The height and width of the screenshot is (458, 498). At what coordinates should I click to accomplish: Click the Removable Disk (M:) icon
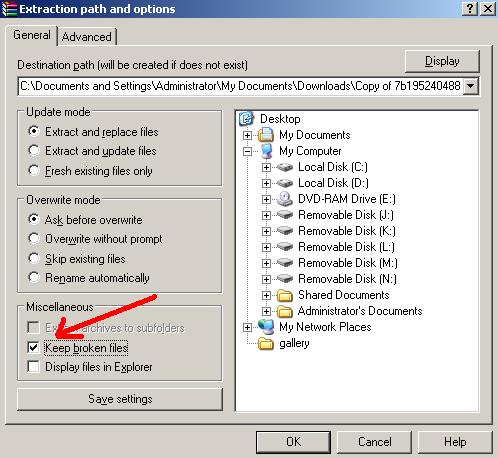(285, 263)
